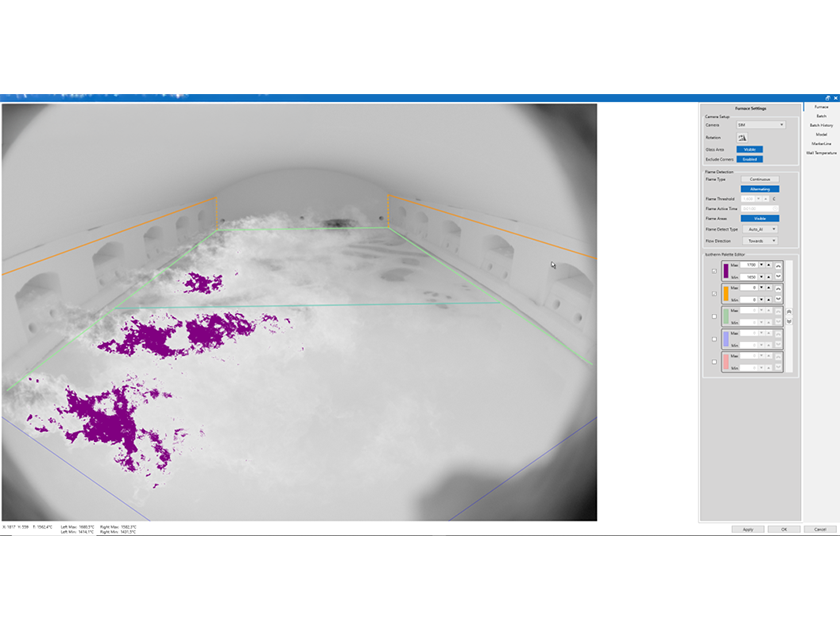Select Alternating flame type

coord(760,189)
